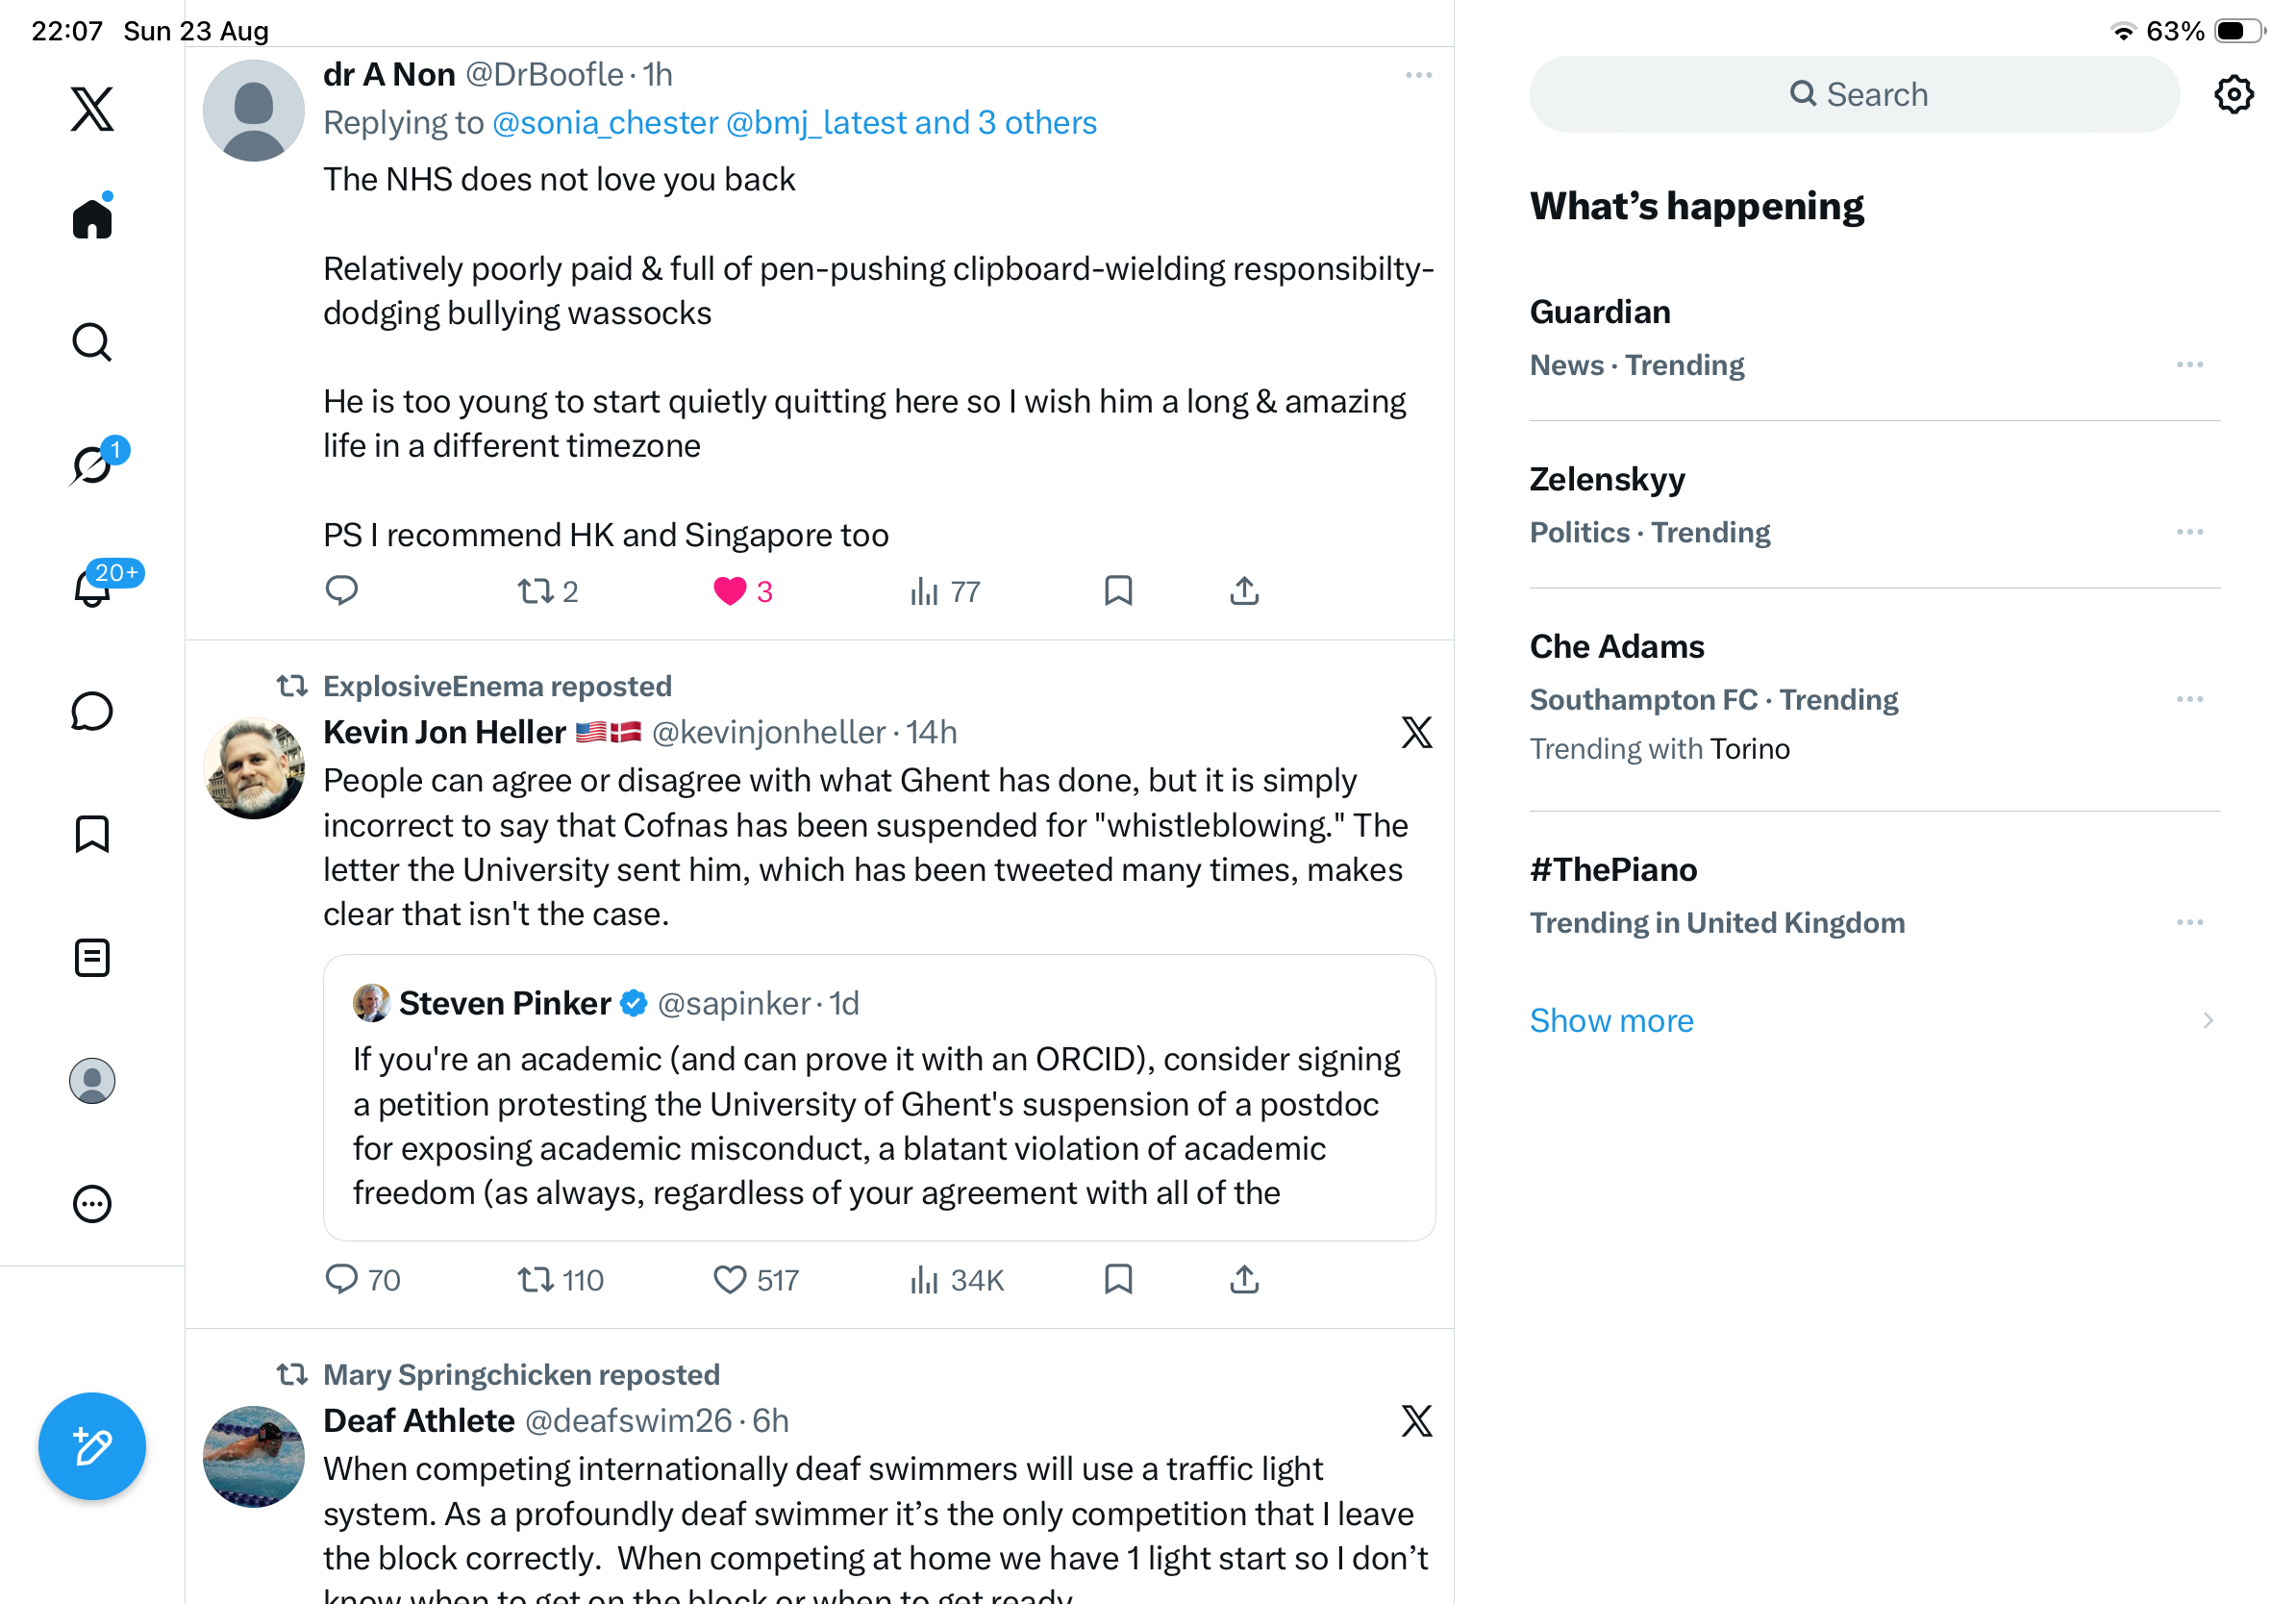The width and height of the screenshot is (2296, 1604).
Task: Open the Grok icon in the sidebar
Action: click(x=92, y=465)
